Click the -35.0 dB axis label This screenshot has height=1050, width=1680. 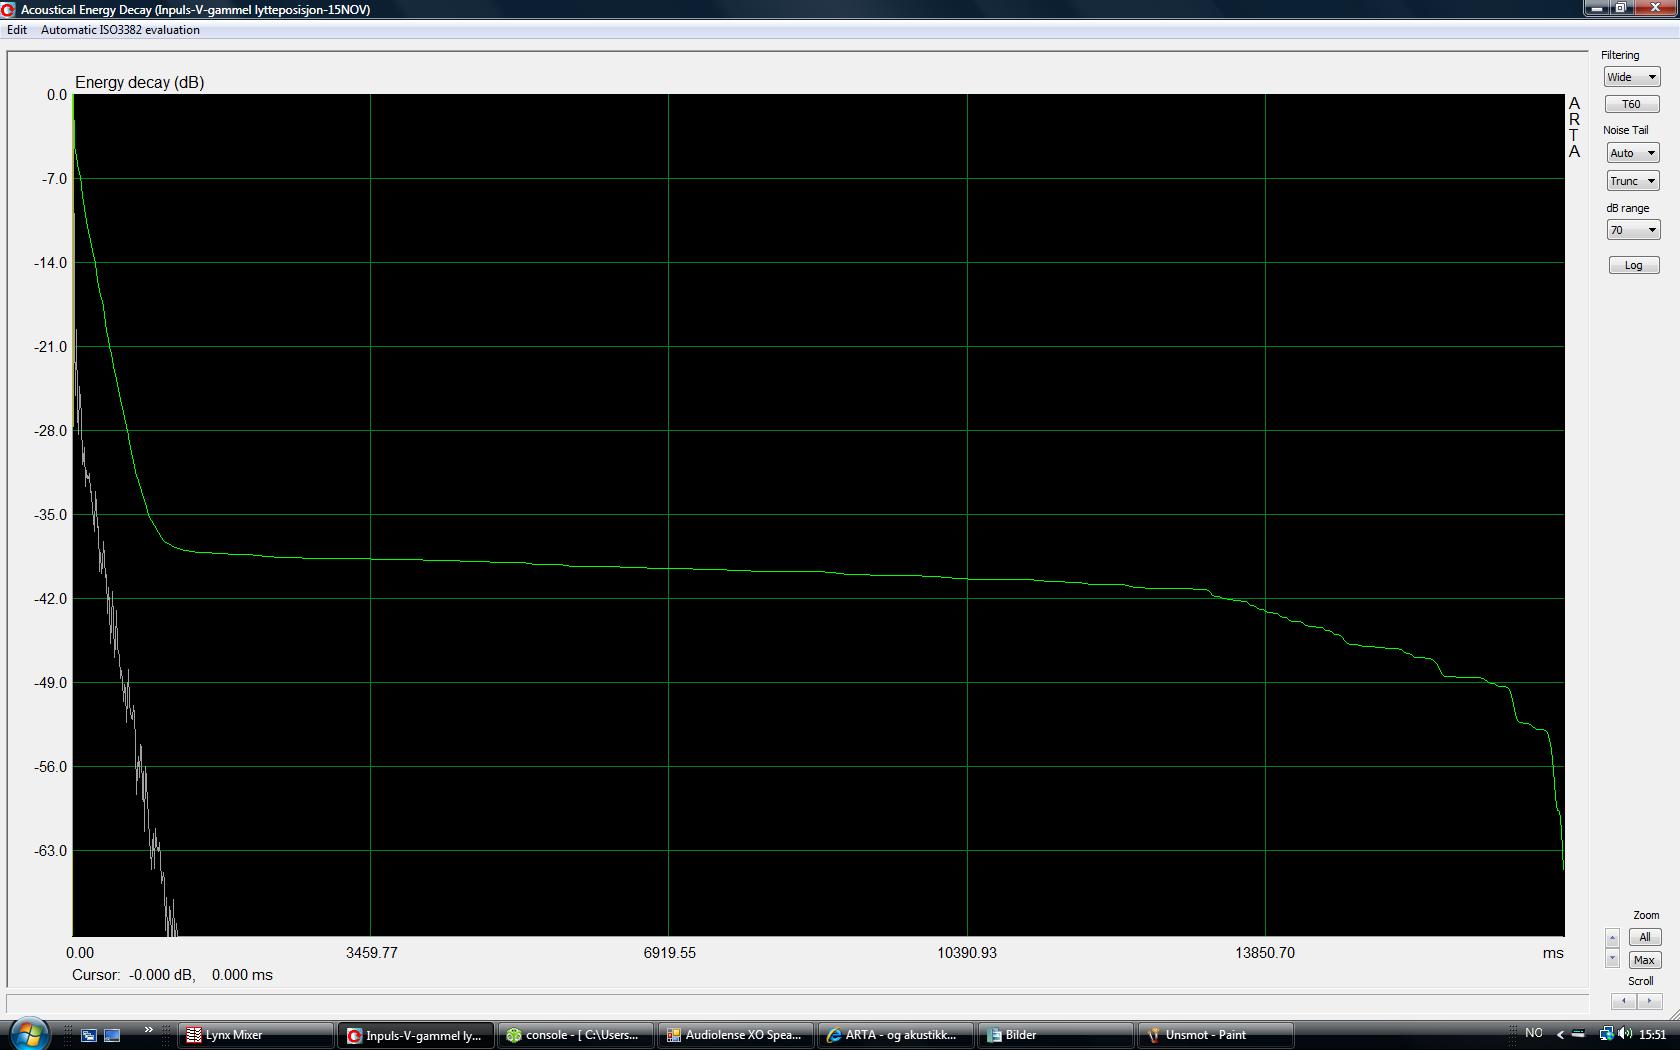[51, 515]
